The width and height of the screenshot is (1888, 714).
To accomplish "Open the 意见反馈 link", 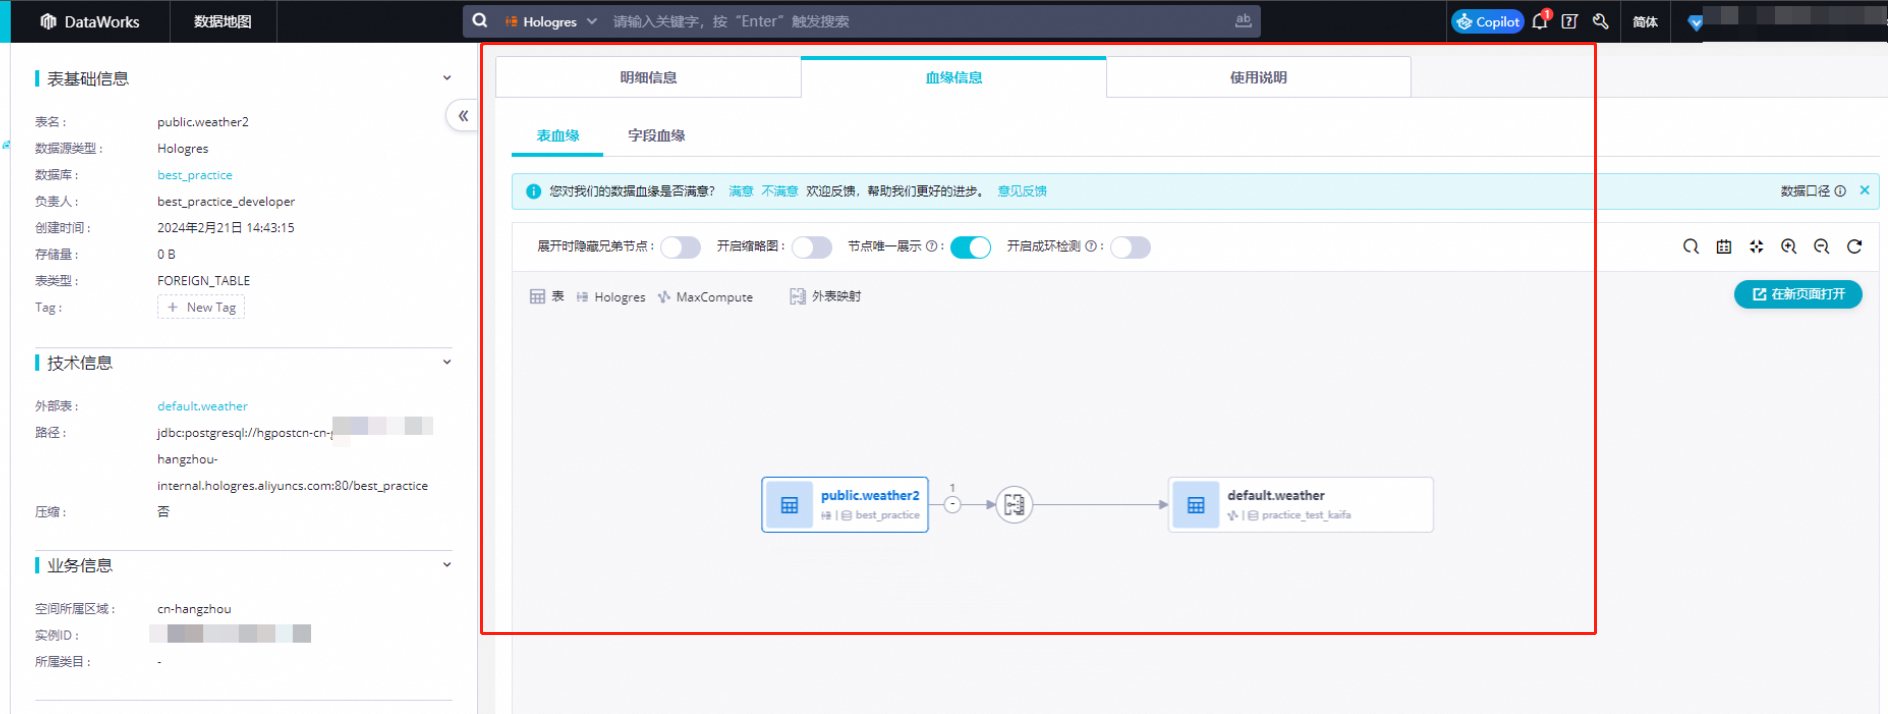I will coord(1022,191).
